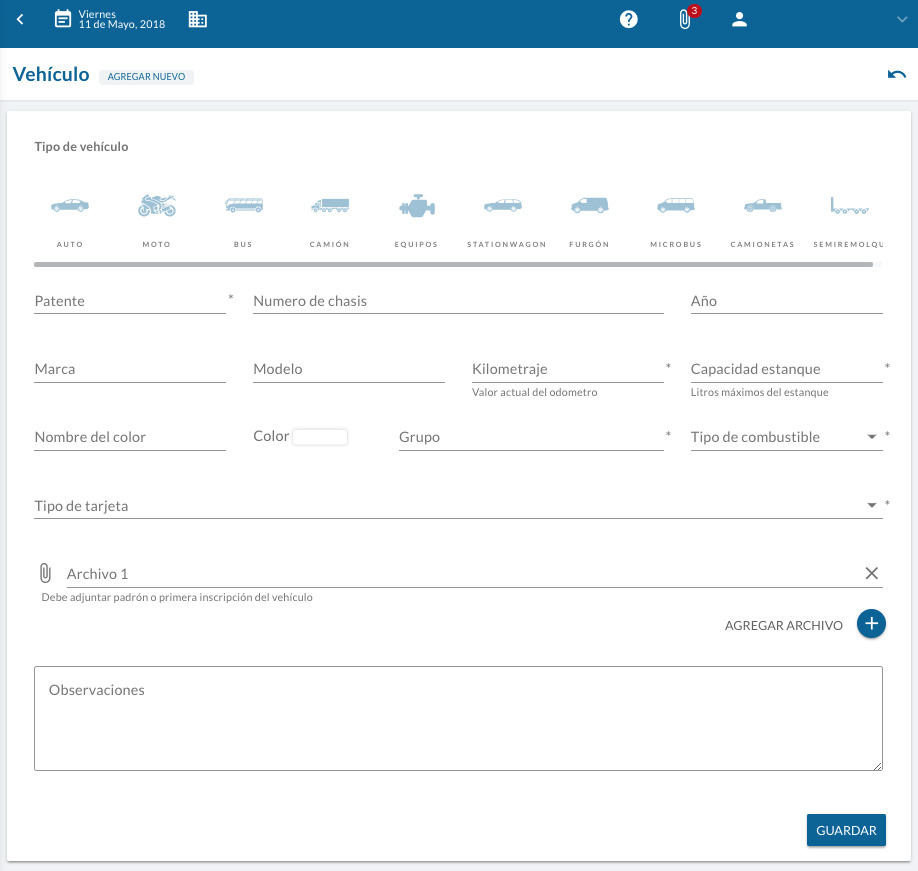This screenshot has height=871, width=918.
Task: Click into the Marca field
Action: [x=130, y=369]
